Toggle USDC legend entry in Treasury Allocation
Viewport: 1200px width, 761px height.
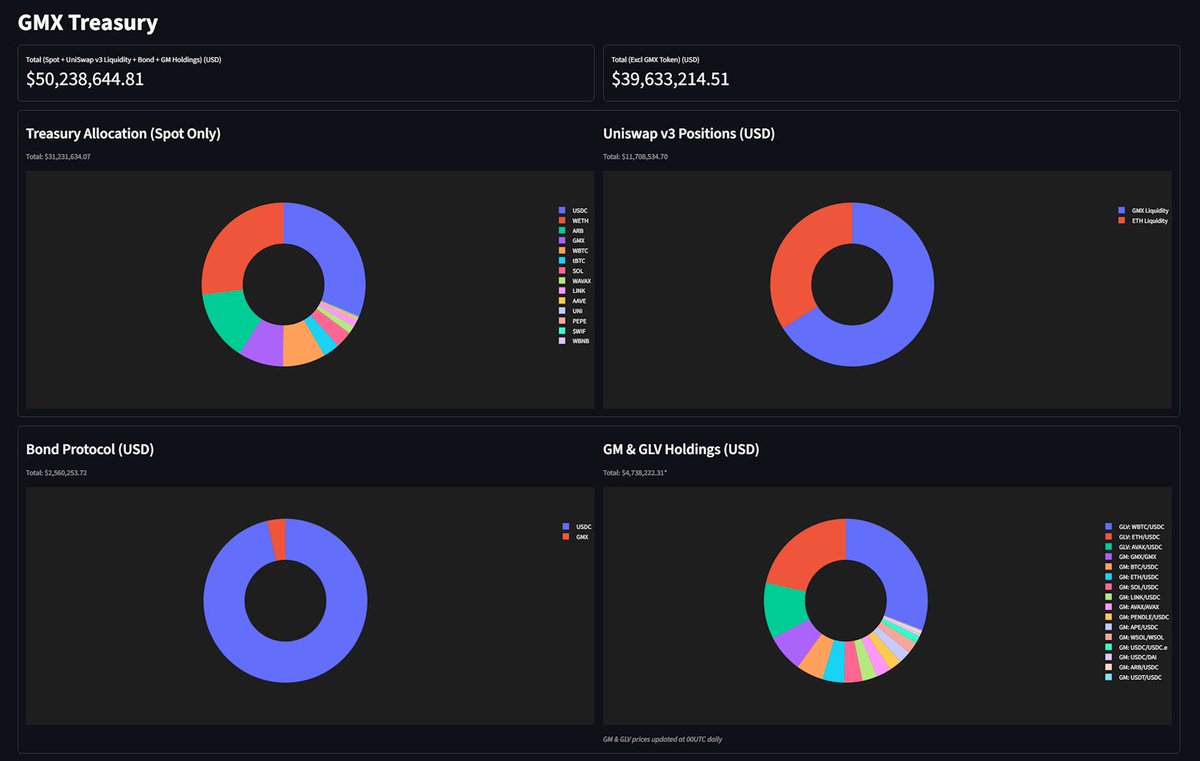574,210
